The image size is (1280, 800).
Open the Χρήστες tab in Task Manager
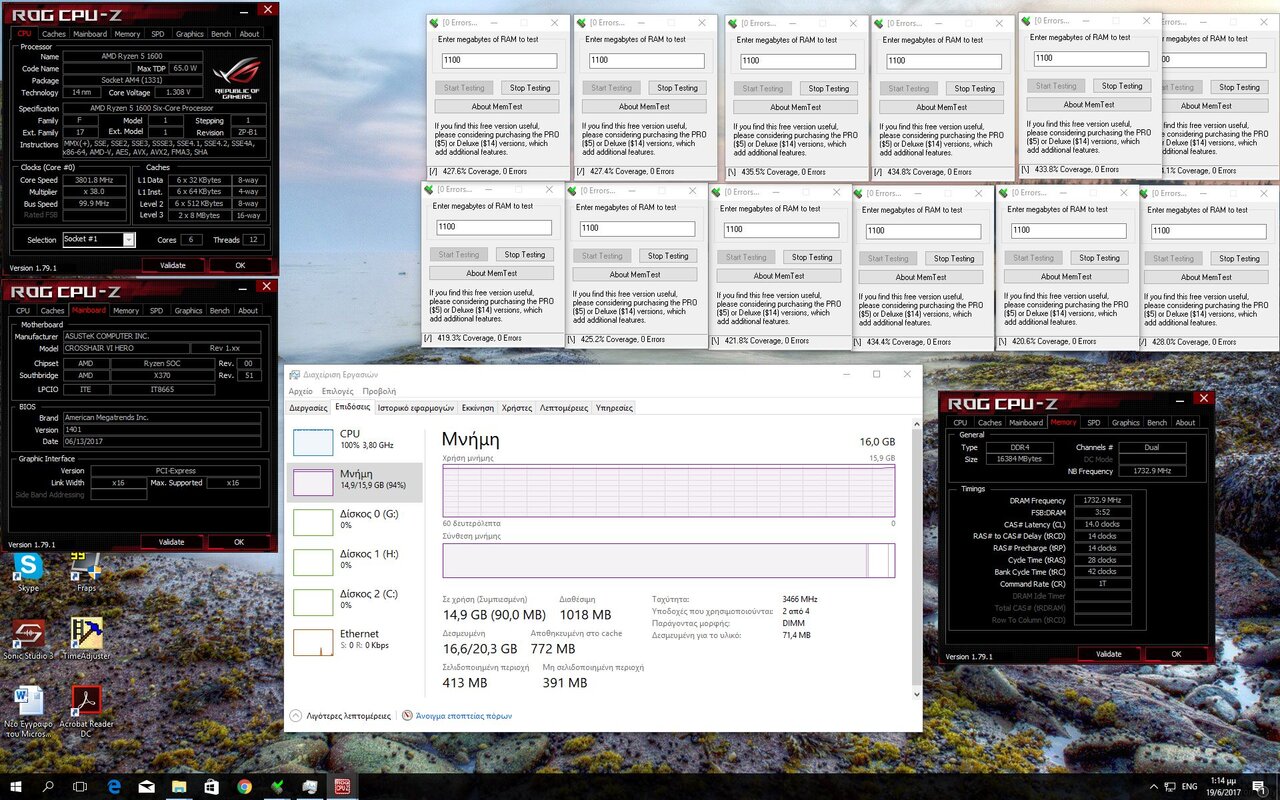(x=516, y=408)
